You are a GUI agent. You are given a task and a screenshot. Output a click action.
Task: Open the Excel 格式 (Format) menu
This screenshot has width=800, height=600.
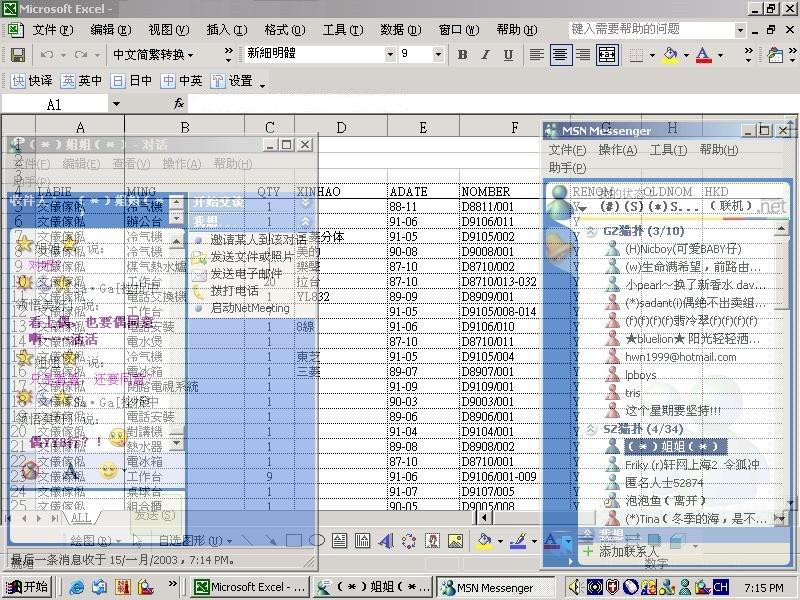(x=285, y=30)
